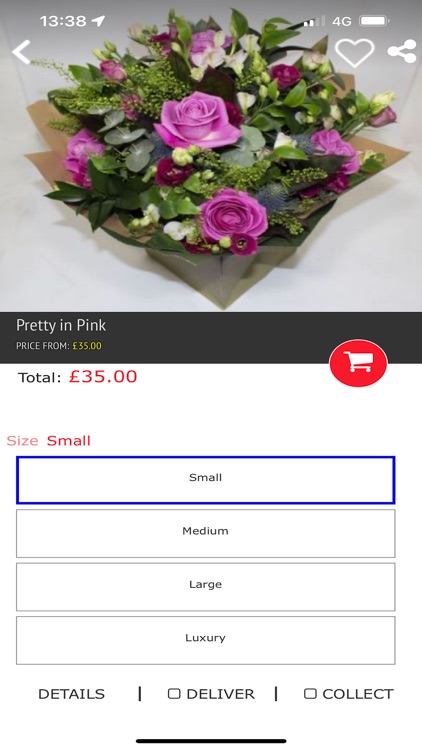Screen dimensions: 422x750
Task: Choose the Large size option
Action: tap(206, 587)
